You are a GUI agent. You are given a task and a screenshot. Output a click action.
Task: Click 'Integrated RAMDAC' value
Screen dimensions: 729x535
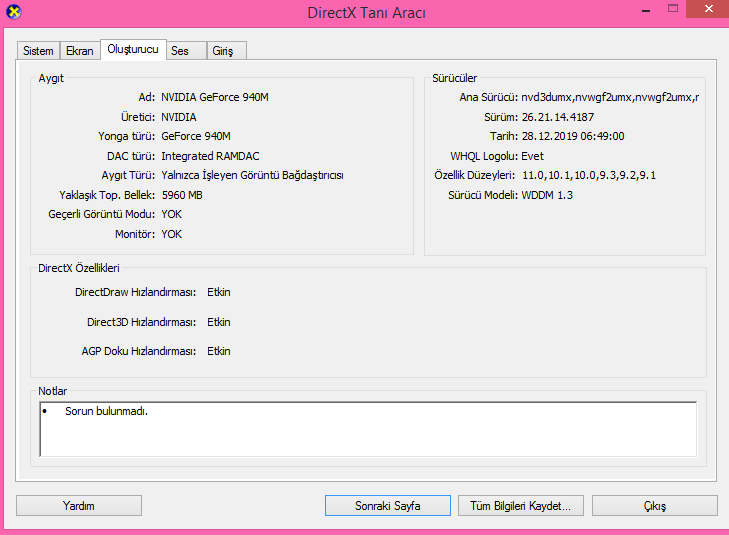[210, 156]
